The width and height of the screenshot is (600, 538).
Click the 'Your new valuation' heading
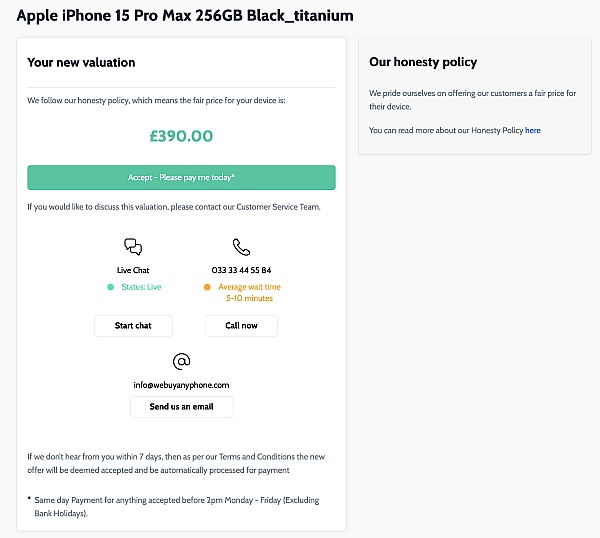[x=81, y=62]
